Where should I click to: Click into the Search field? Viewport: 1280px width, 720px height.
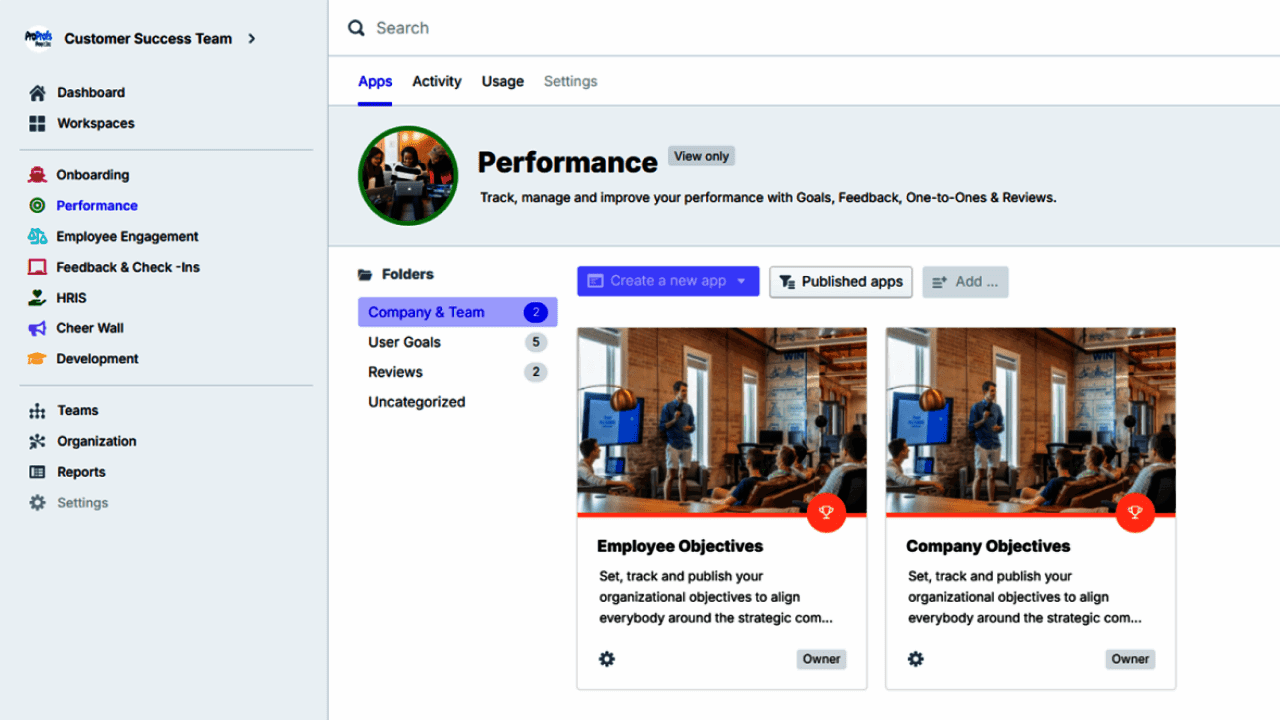700,28
